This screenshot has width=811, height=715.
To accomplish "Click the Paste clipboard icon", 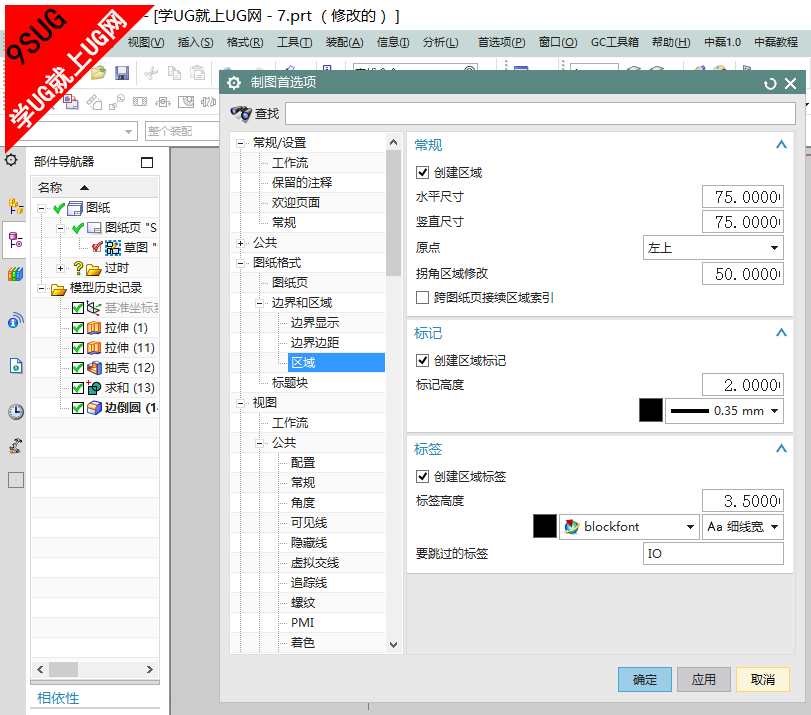I will [198, 73].
